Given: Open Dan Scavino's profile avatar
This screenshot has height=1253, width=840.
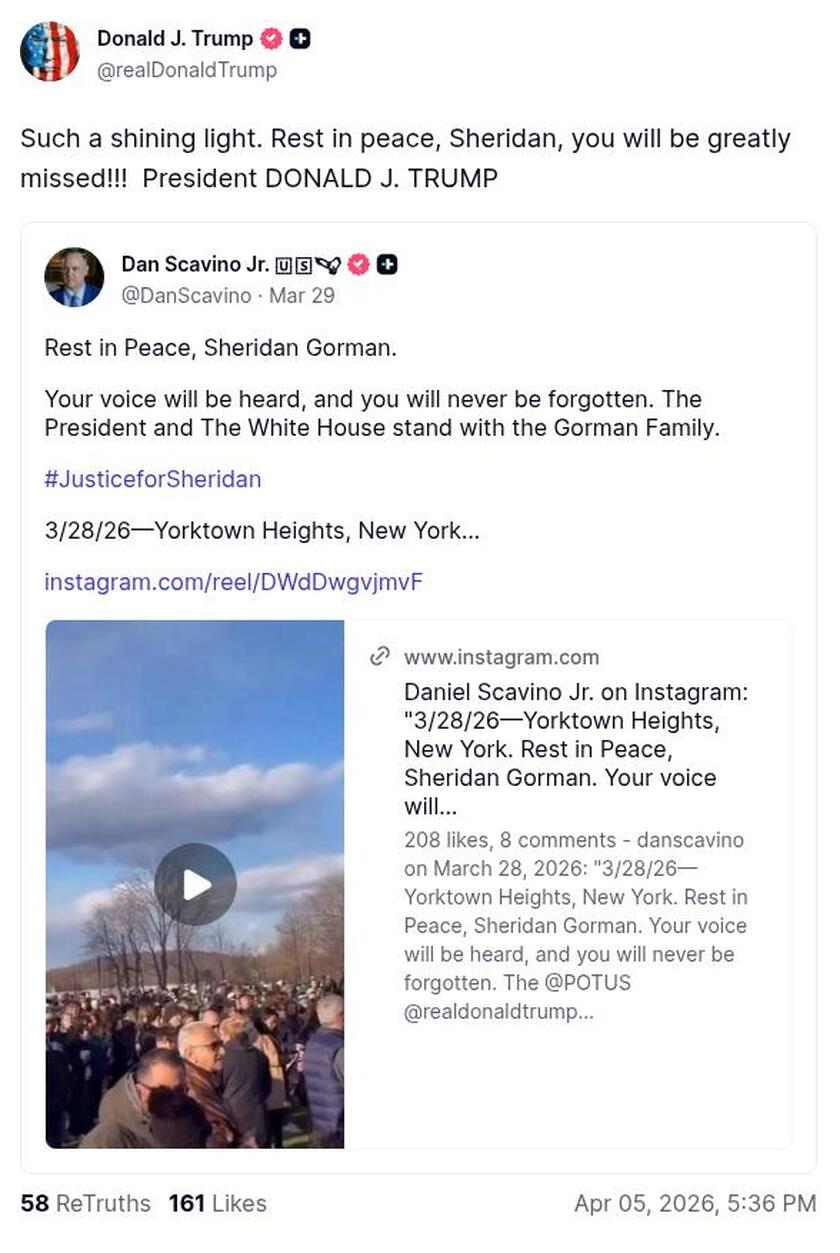Looking at the screenshot, I should pos(74,277).
